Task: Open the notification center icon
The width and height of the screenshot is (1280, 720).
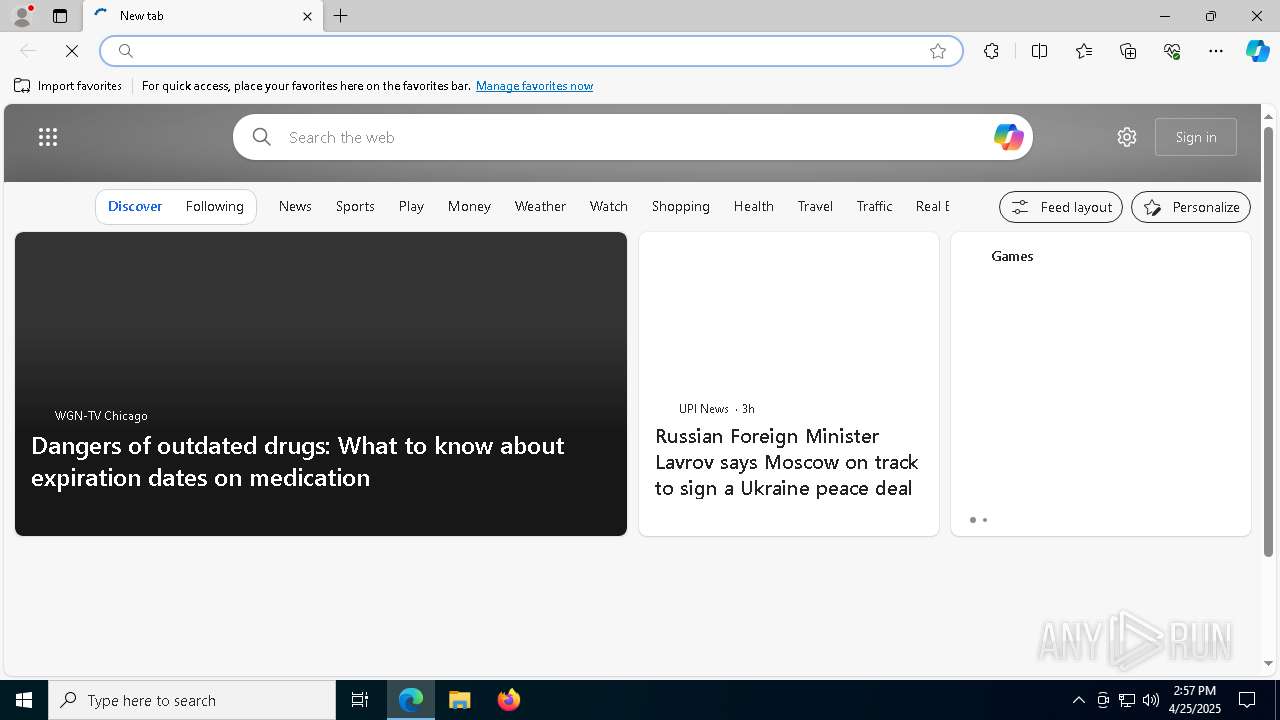Action: pos(1247,700)
